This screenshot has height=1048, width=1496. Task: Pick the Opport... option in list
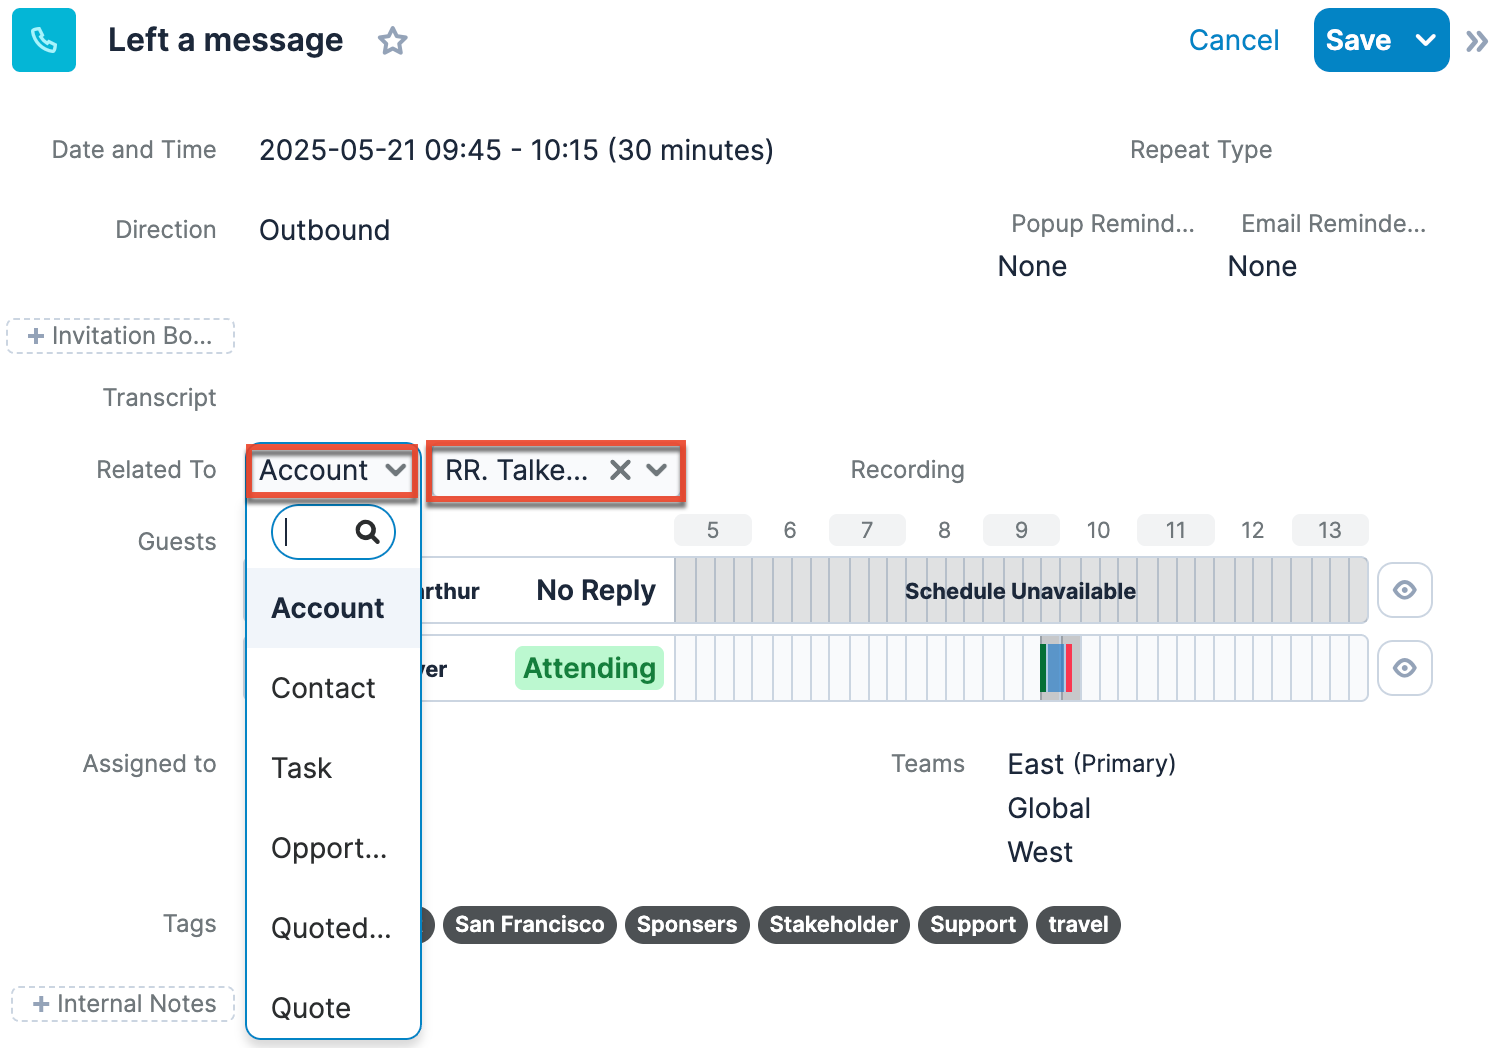[x=328, y=848]
